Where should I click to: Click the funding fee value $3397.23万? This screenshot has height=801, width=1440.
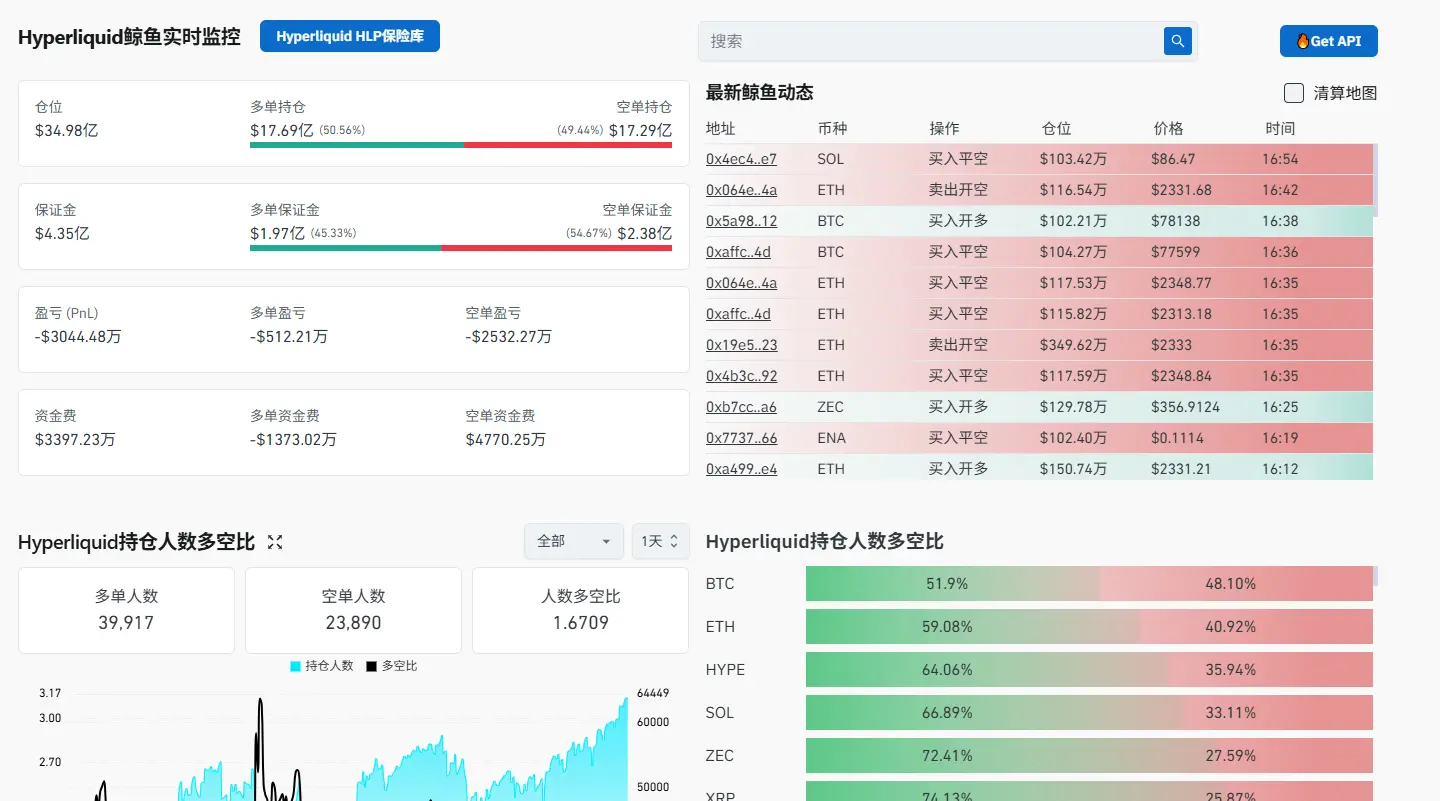[75, 440]
